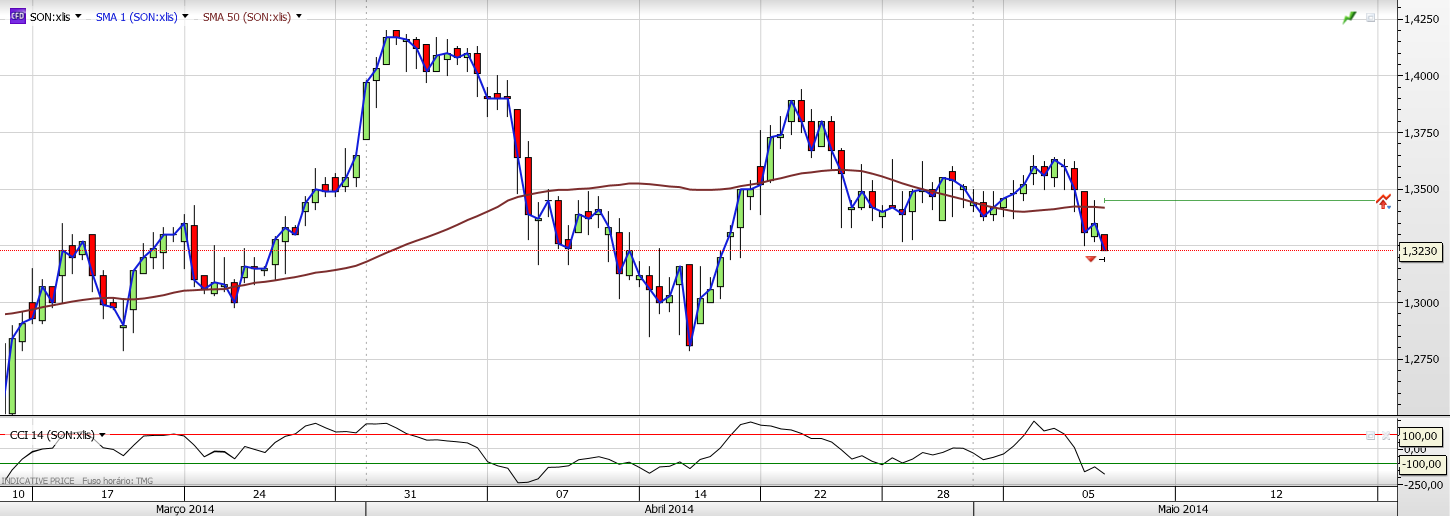Expand the SMA 1 (SON:xlis) indicator menu
This screenshot has height=516, width=1450.
point(185,17)
